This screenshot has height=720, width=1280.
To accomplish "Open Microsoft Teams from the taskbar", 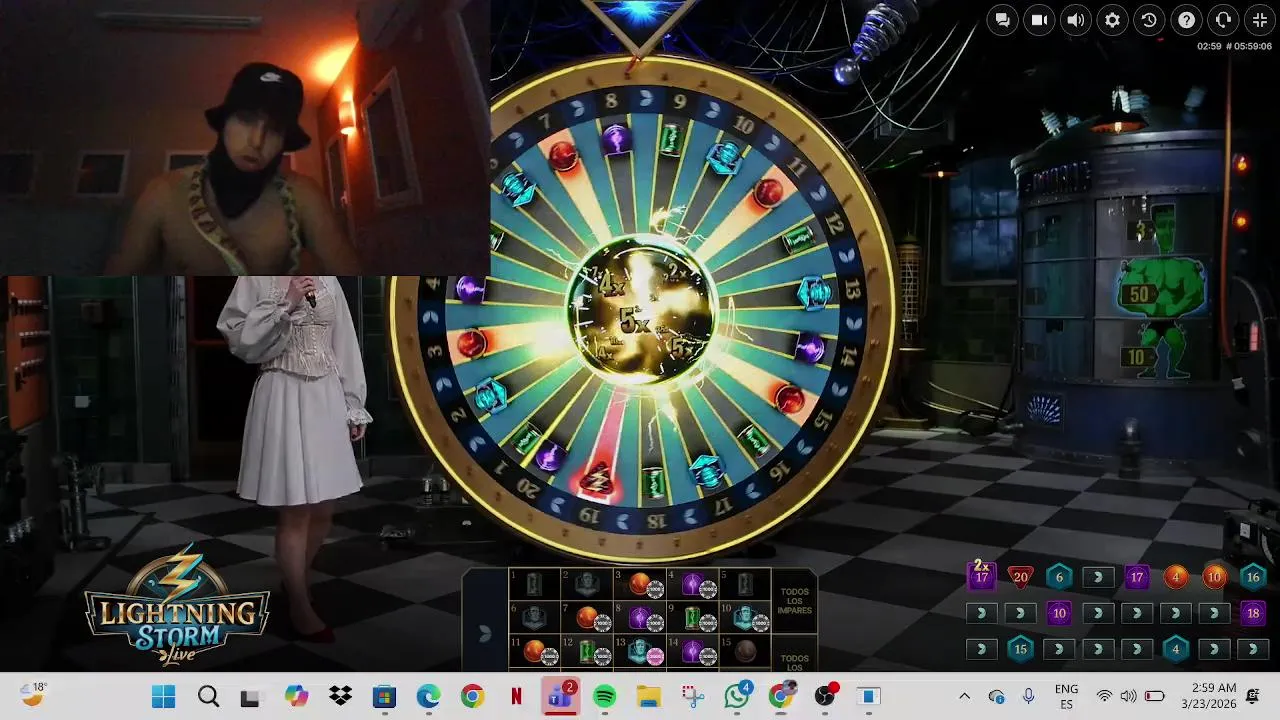I will point(560,696).
